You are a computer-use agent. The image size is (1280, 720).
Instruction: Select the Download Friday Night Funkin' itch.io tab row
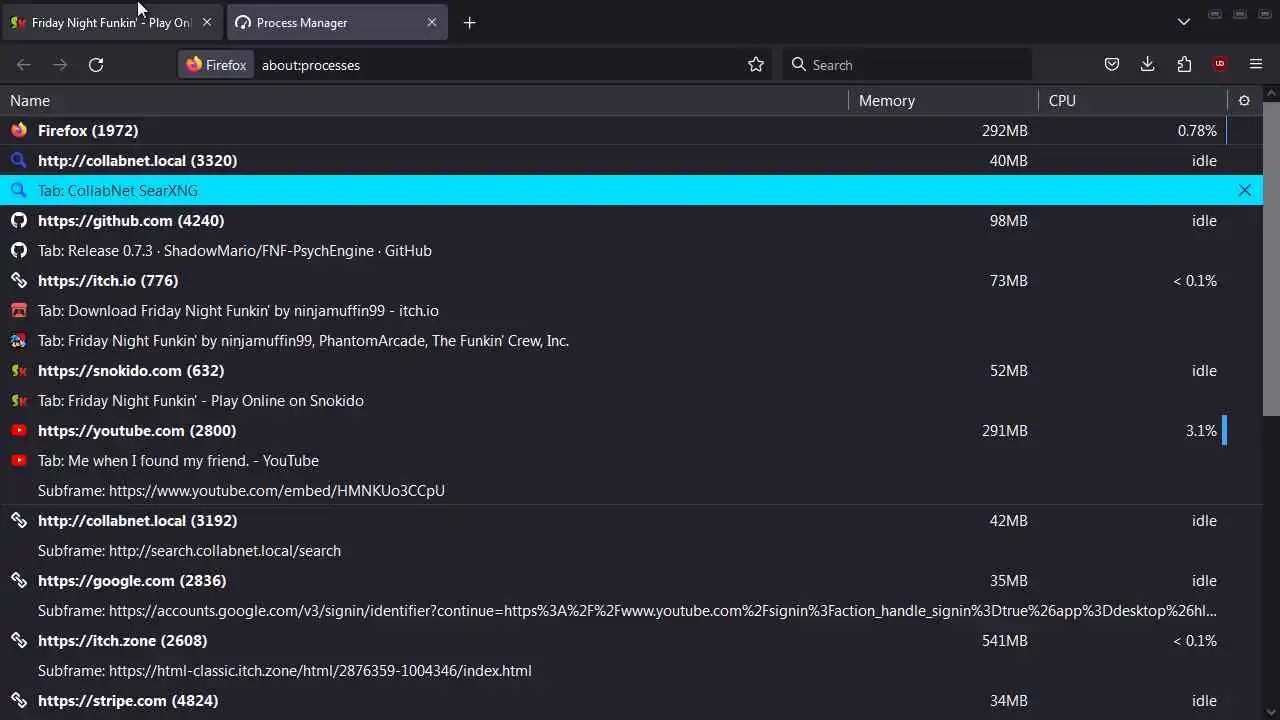[631, 310]
